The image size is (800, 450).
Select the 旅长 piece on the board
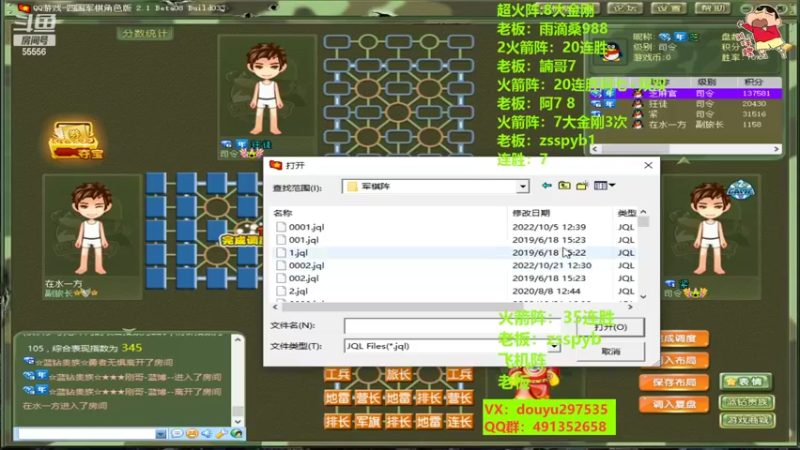coord(398,374)
